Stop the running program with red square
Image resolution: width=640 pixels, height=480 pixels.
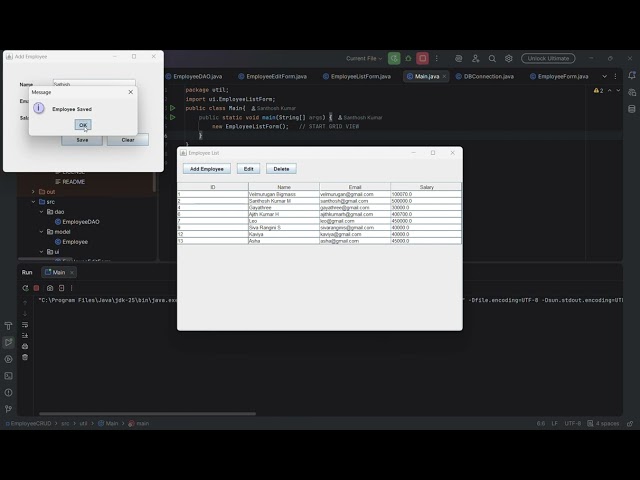tap(422, 58)
